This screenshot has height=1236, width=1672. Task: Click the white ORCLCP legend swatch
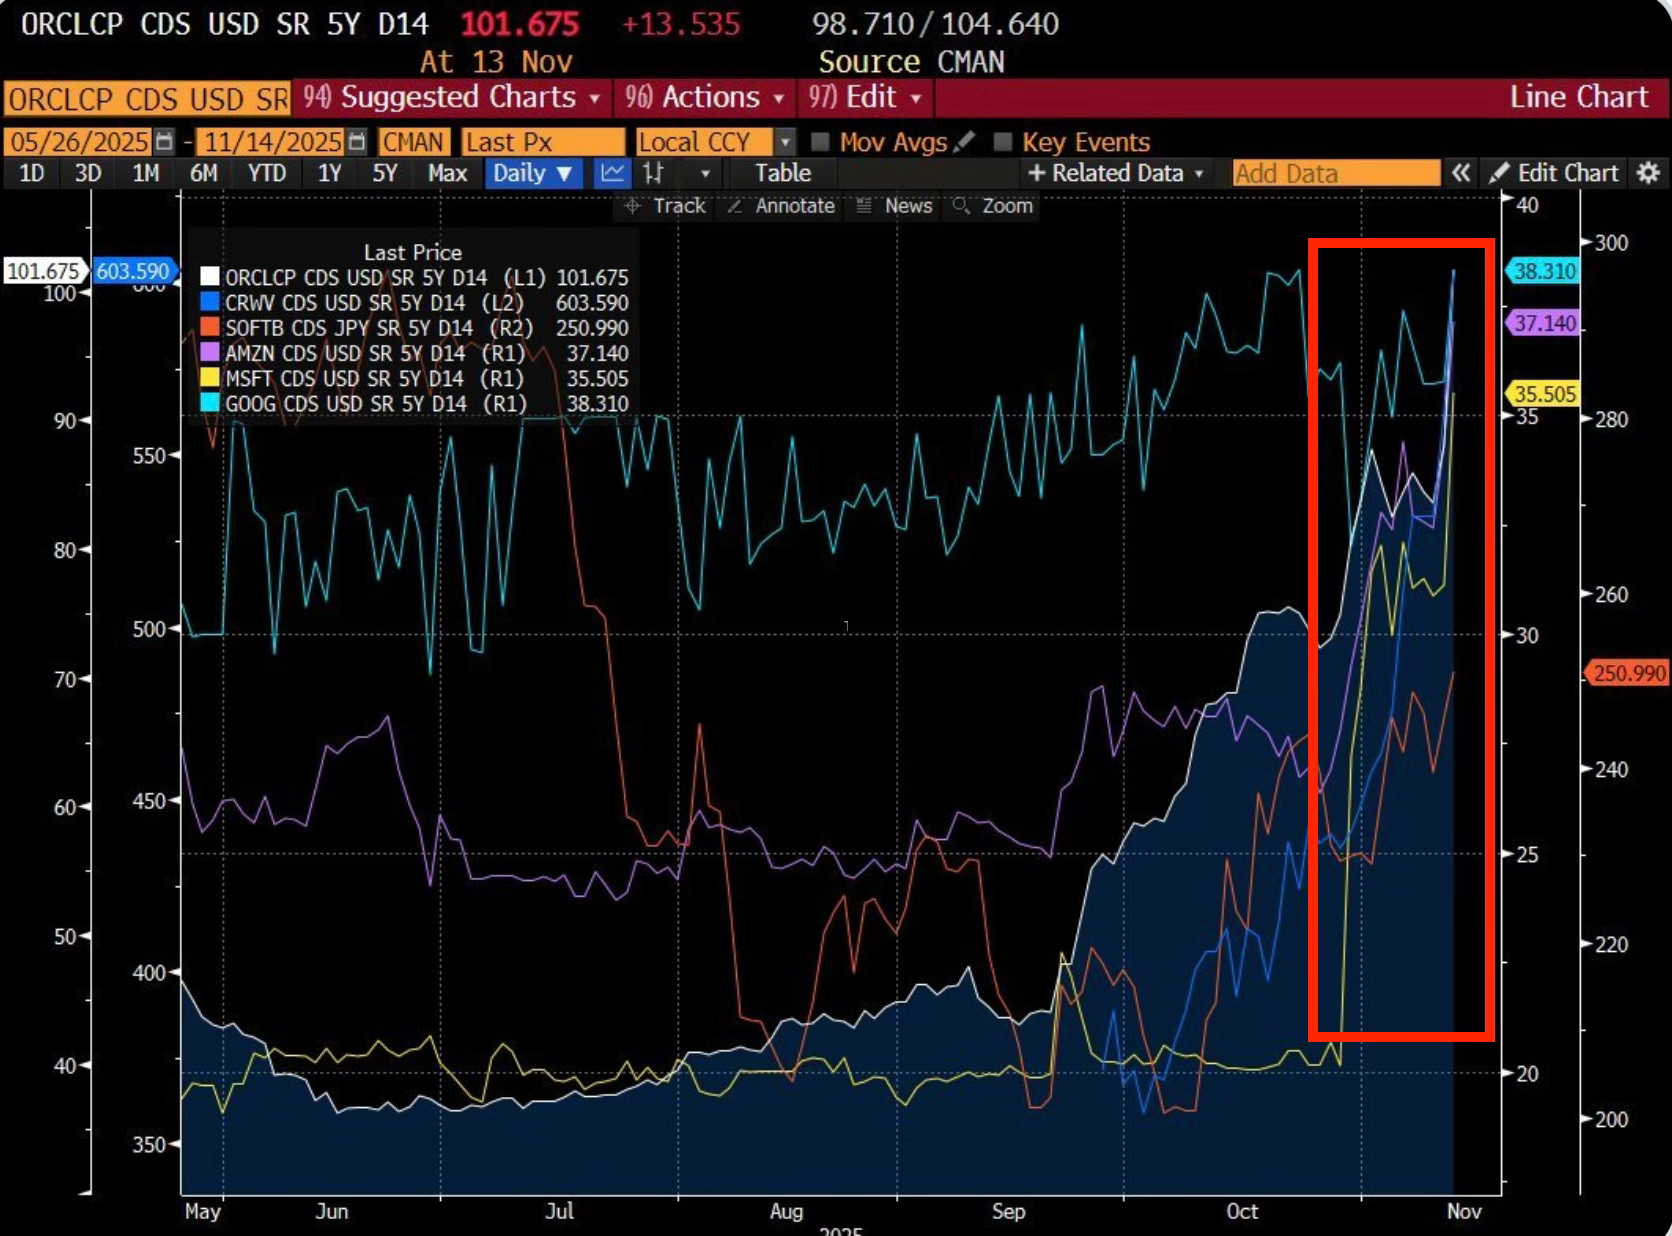tap(209, 277)
